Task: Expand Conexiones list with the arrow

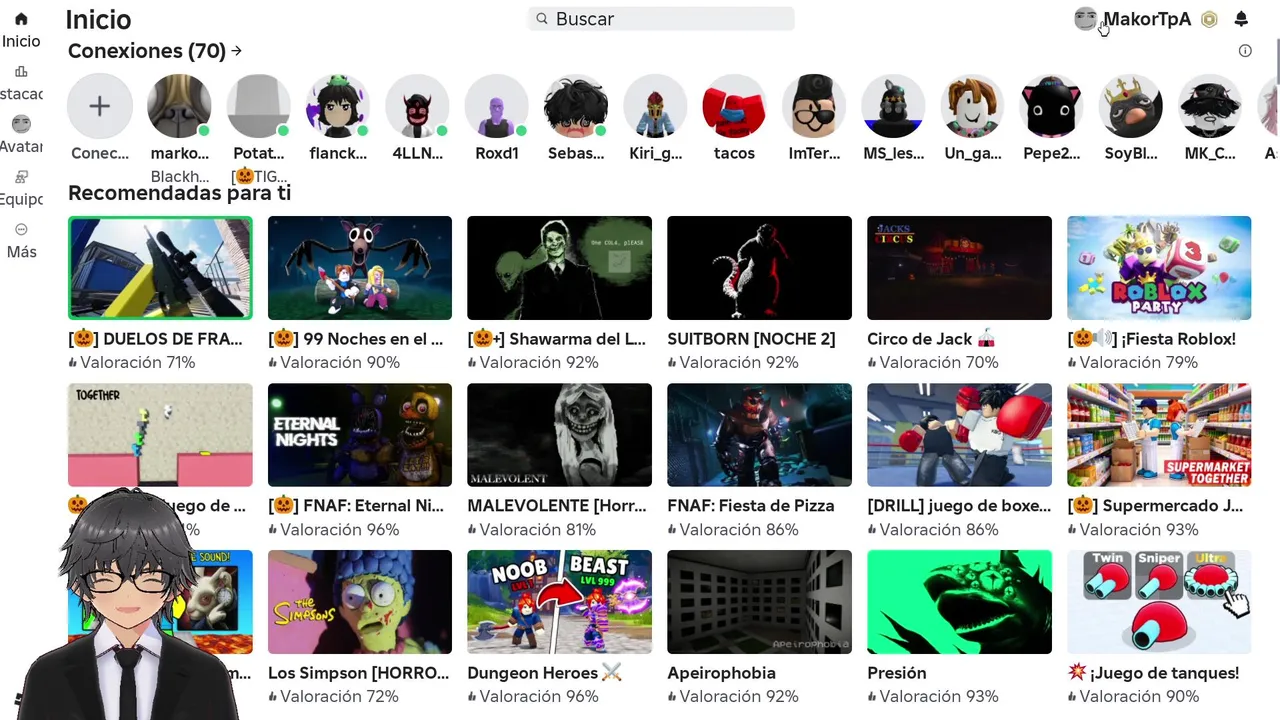Action: coord(237,51)
